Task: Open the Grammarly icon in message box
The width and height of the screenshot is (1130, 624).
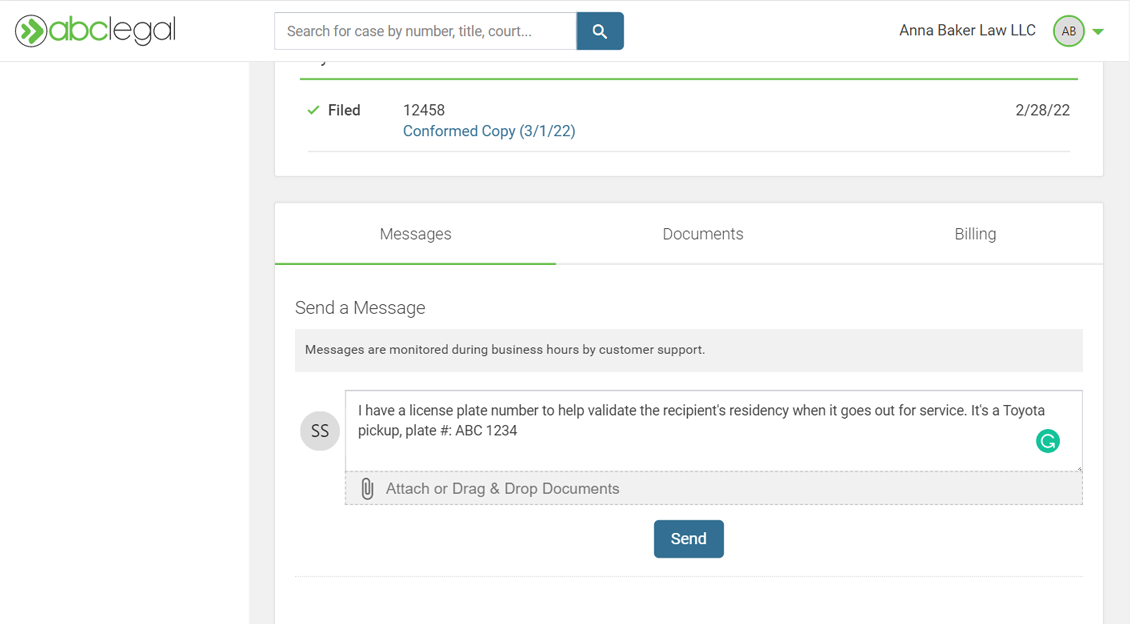Action: coord(1047,441)
